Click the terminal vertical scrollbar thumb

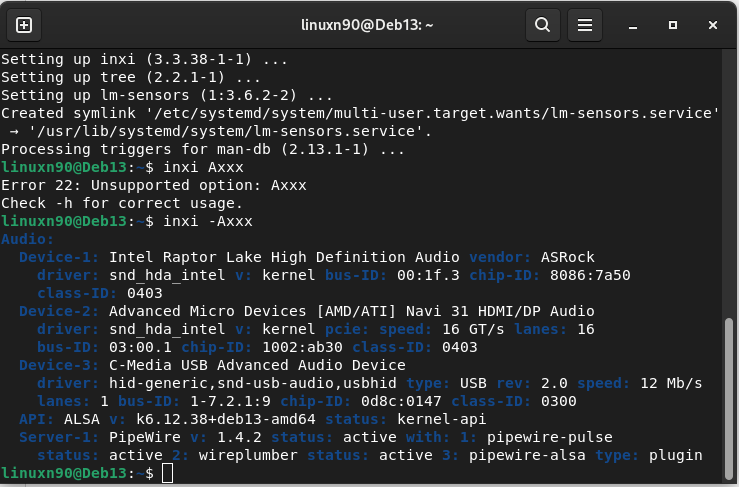730,388
